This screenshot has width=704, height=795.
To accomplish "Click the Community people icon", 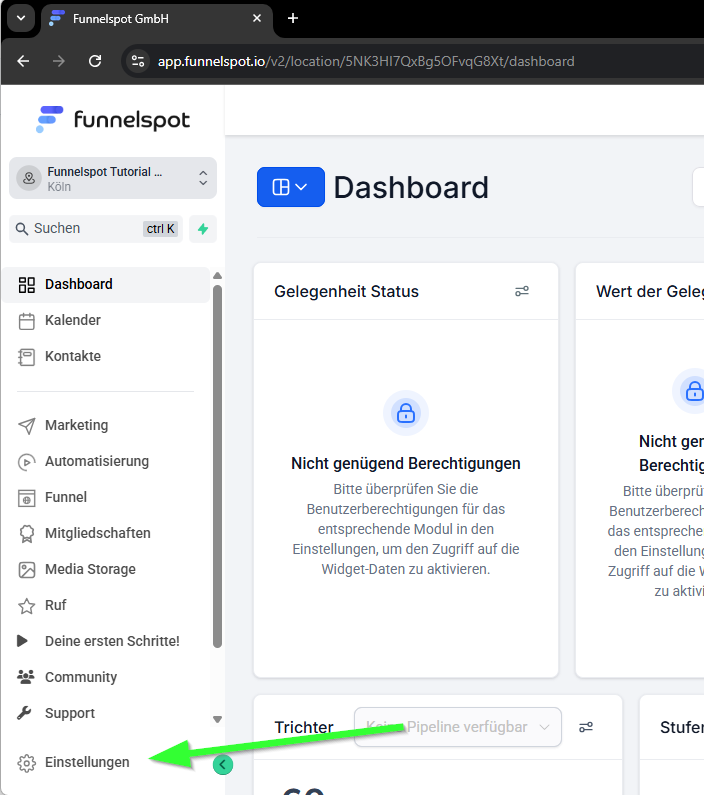I will pos(26,677).
